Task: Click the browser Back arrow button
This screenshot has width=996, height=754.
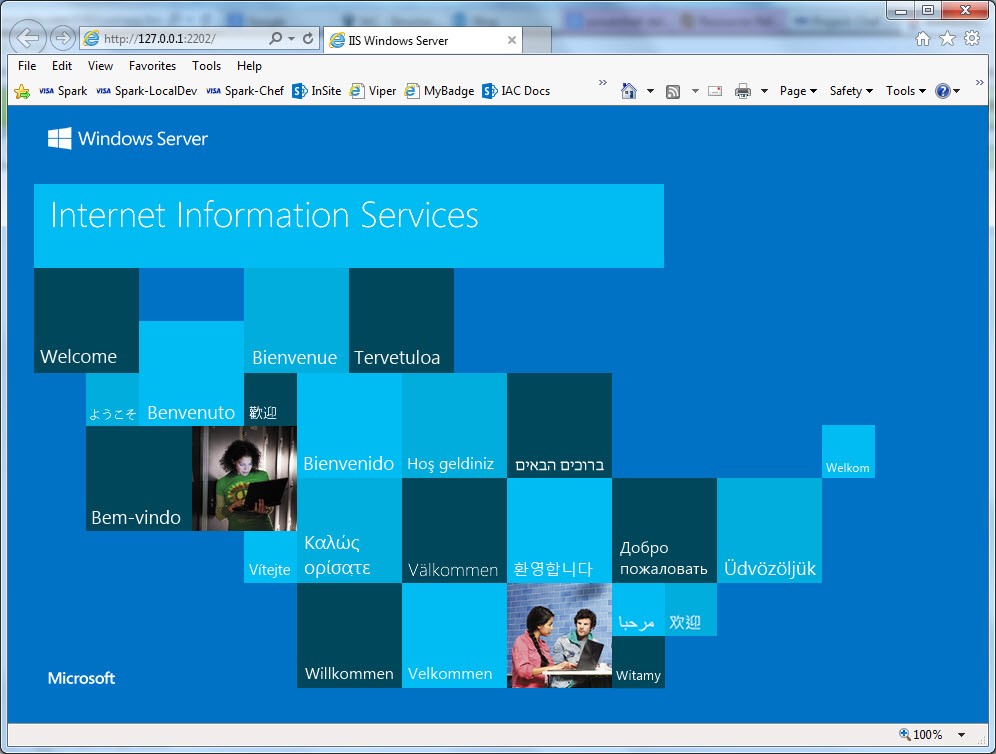Action: pyautogui.click(x=29, y=39)
